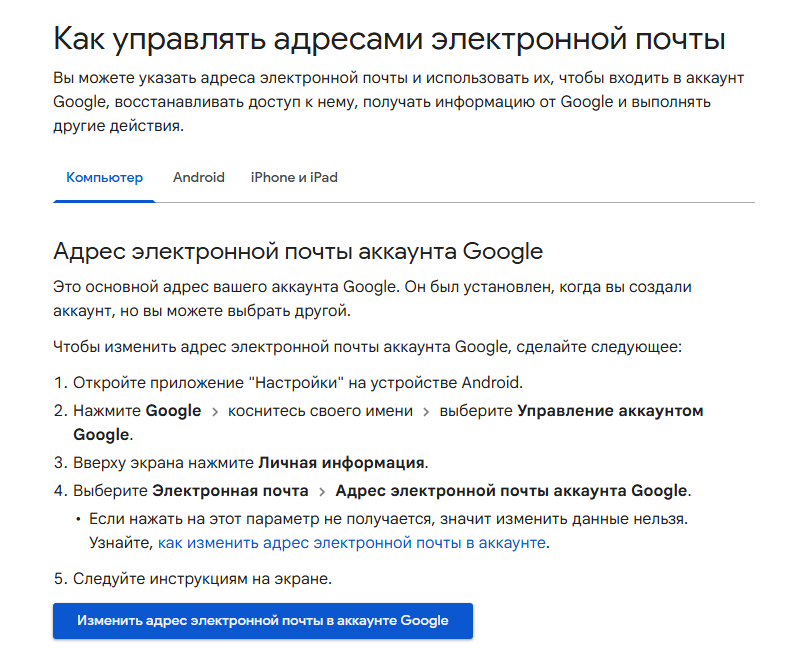Click the chevron arrow right after bold Google
This screenshot has height=670, width=808.
[214, 411]
